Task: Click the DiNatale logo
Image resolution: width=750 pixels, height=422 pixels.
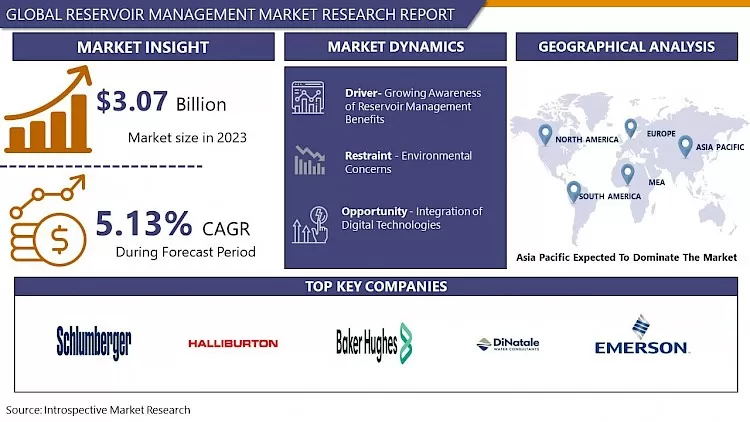Action: pyautogui.click(x=508, y=344)
